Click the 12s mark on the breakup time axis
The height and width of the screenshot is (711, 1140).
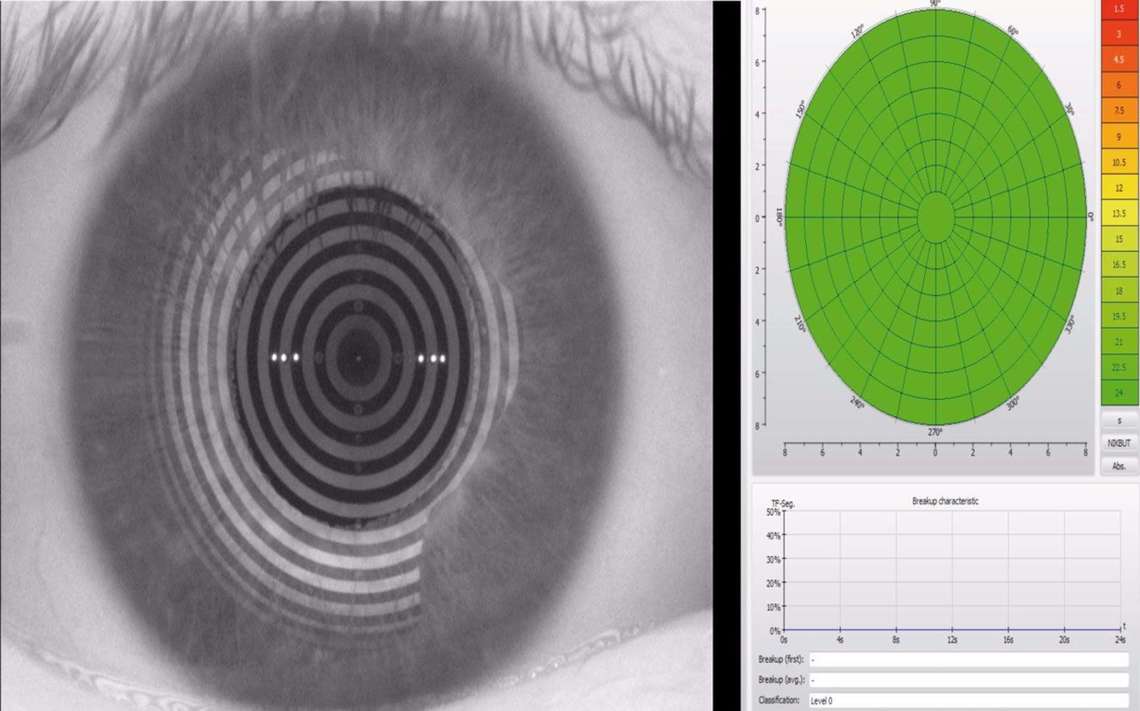952,639
